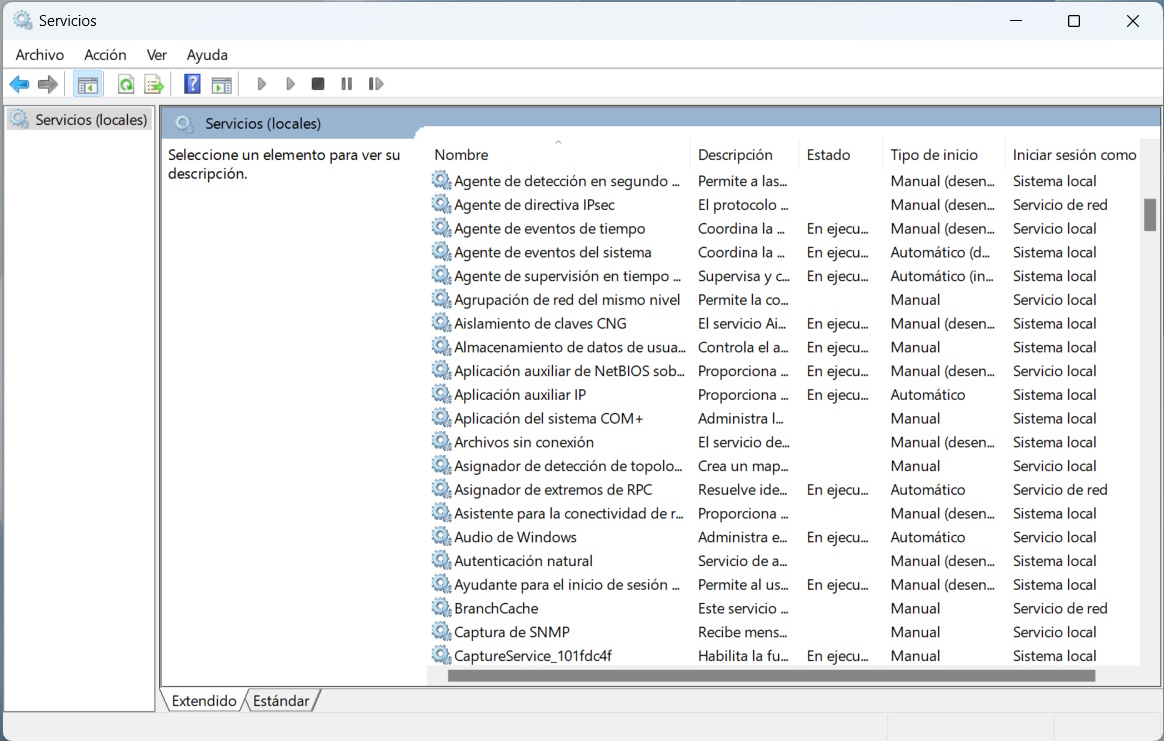Click the 'Automático (d...' startup type cell

coord(940,252)
